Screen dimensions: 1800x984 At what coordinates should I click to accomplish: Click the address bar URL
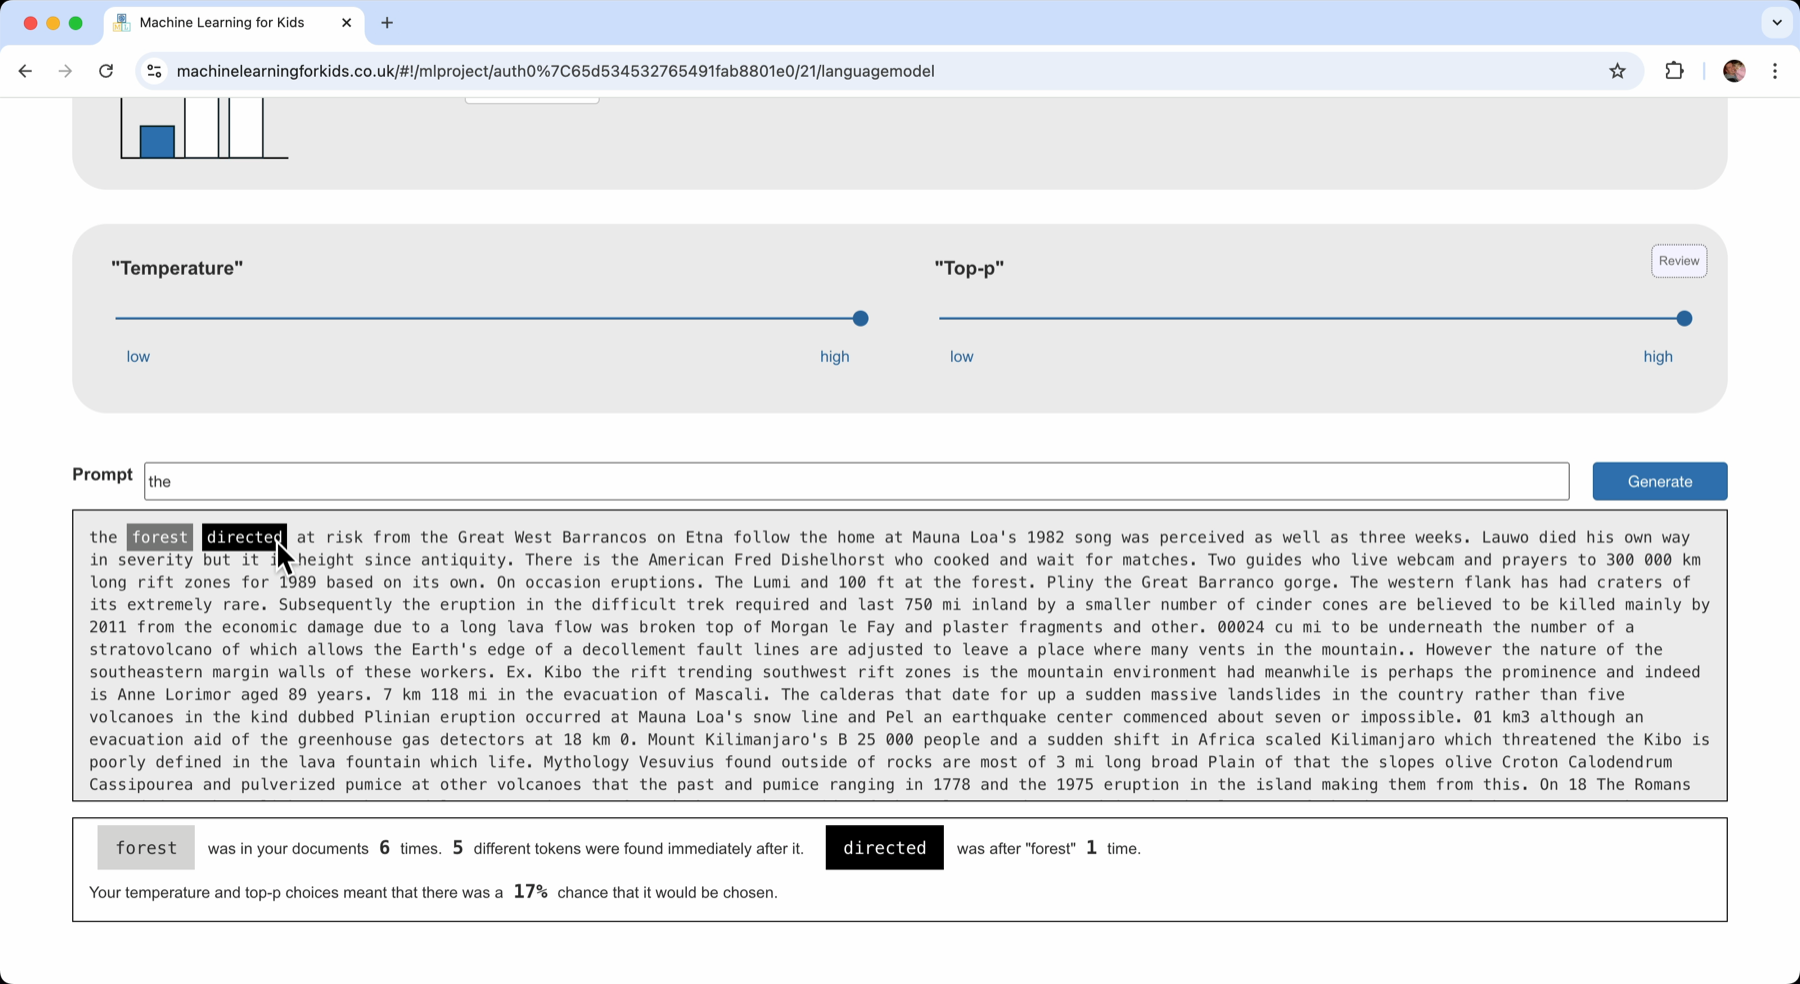tap(555, 71)
